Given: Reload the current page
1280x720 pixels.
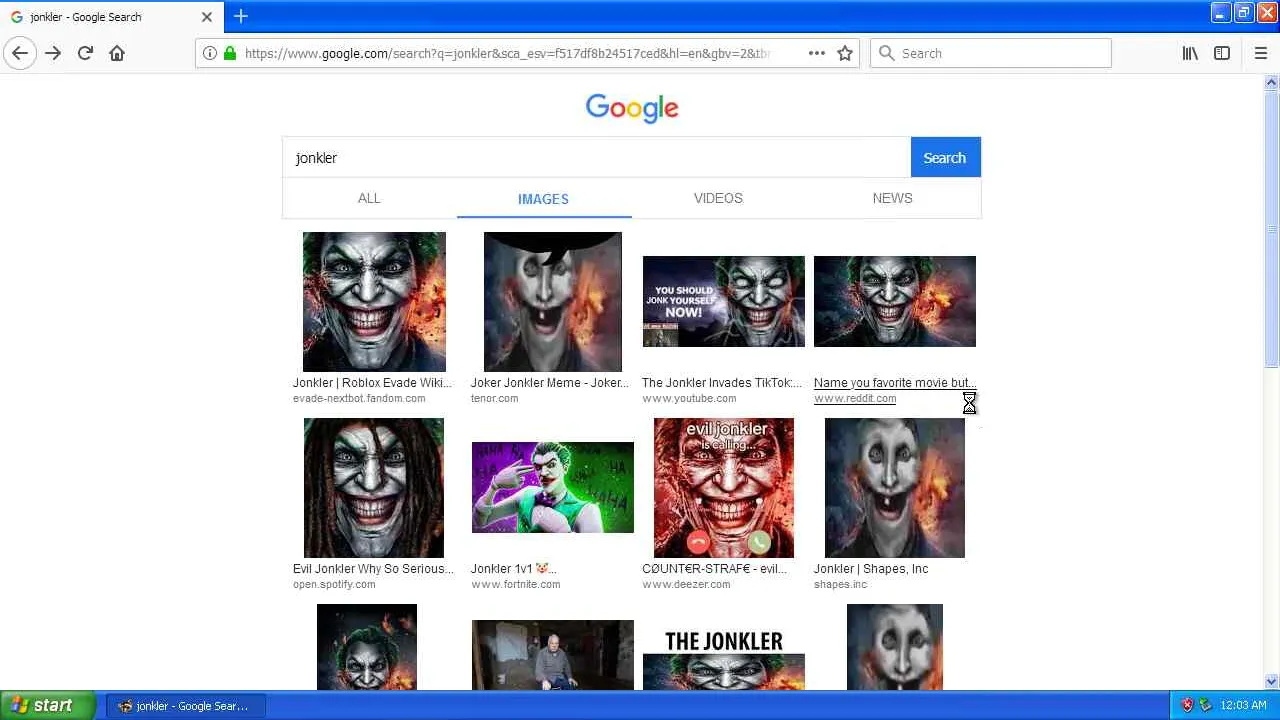Looking at the screenshot, I should [x=85, y=53].
